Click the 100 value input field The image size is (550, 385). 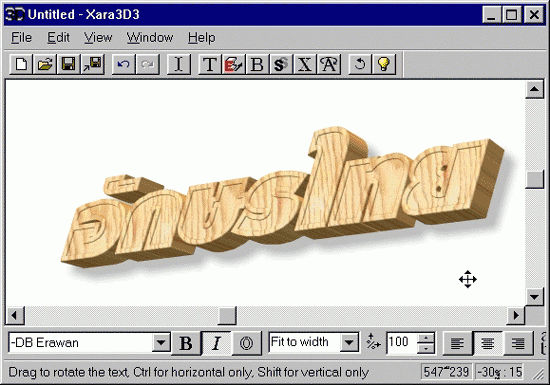click(402, 343)
